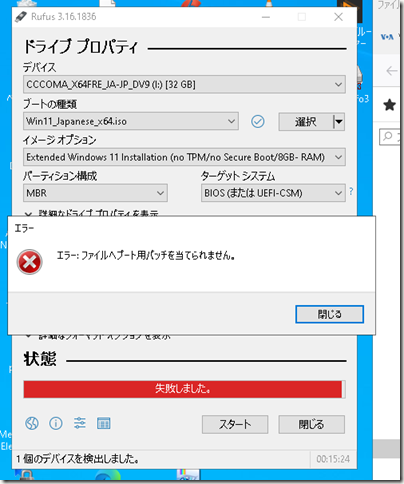
Task: Click status text 1 個のデバイスを検出しました
Action: tap(77, 459)
